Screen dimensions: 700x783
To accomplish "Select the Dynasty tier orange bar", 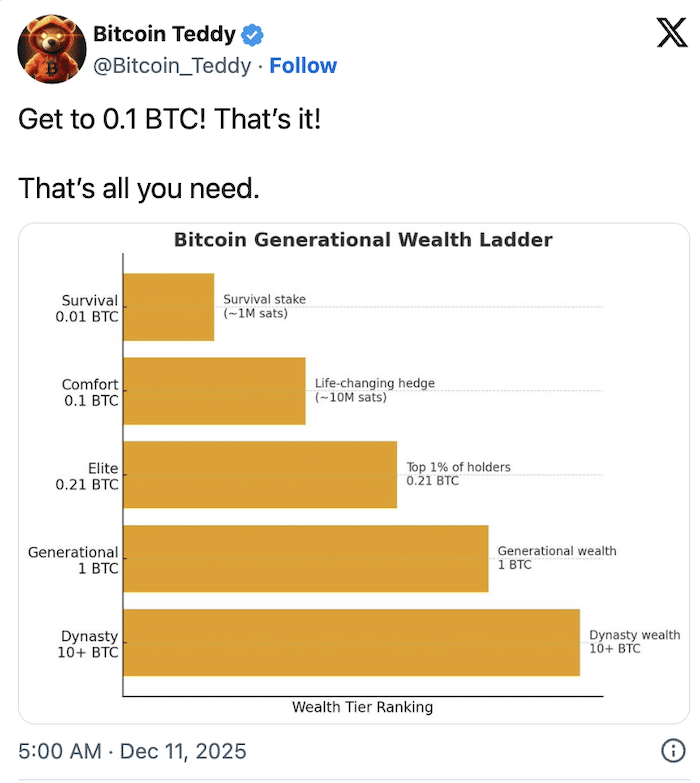I will (x=351, y=642).
